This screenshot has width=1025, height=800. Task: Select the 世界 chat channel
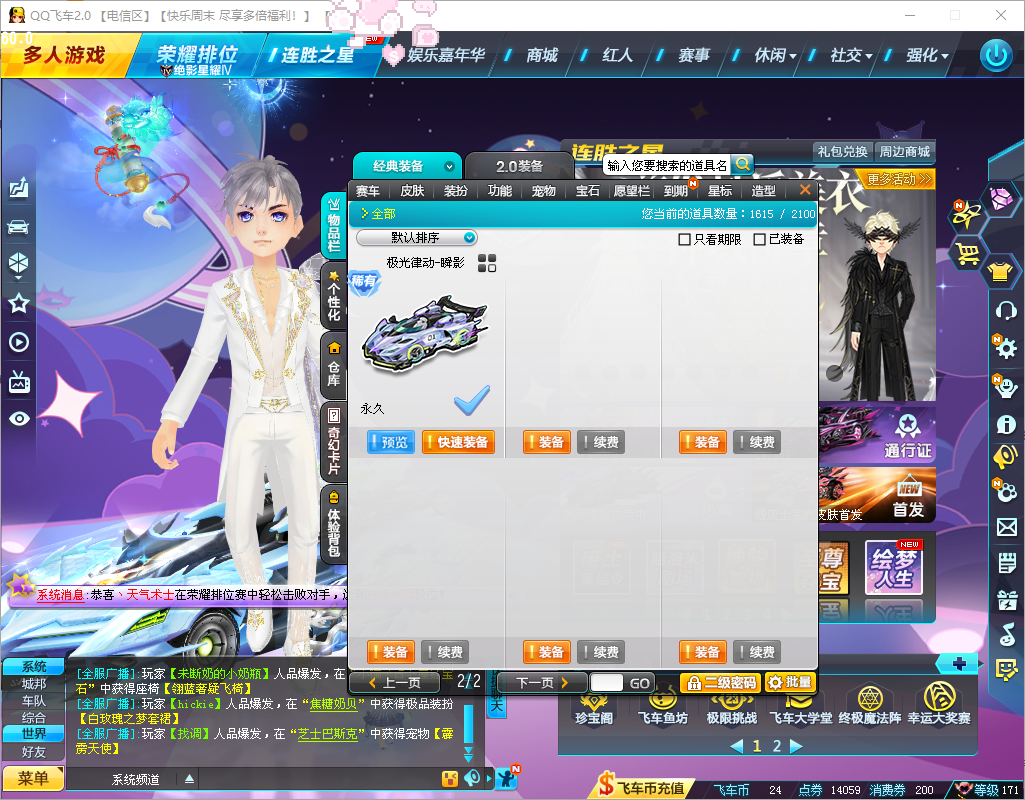pyautogui.click(x=33, y=733)
